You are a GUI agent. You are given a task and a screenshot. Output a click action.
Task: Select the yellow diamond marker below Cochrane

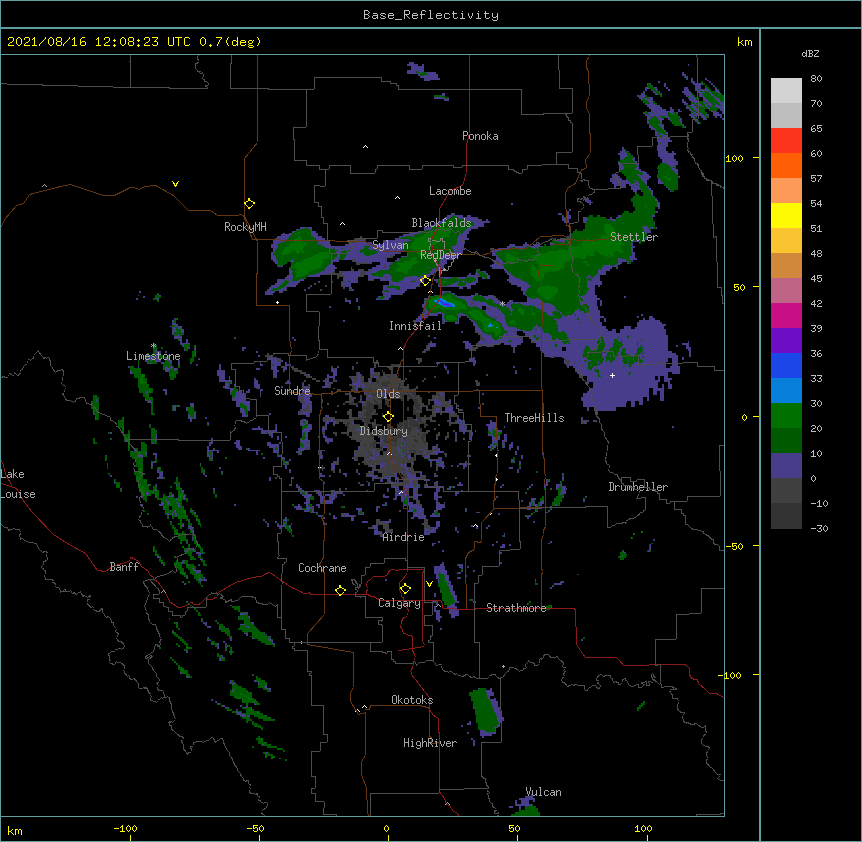point(340,590)
